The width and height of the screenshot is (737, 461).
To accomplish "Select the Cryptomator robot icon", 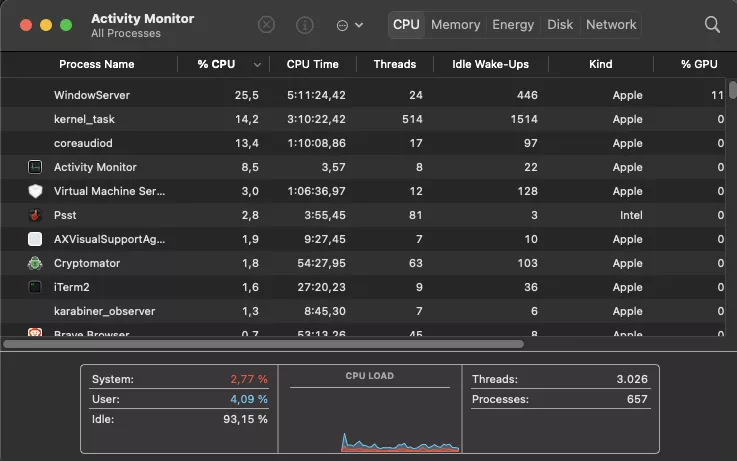I will tap(35, 263).
